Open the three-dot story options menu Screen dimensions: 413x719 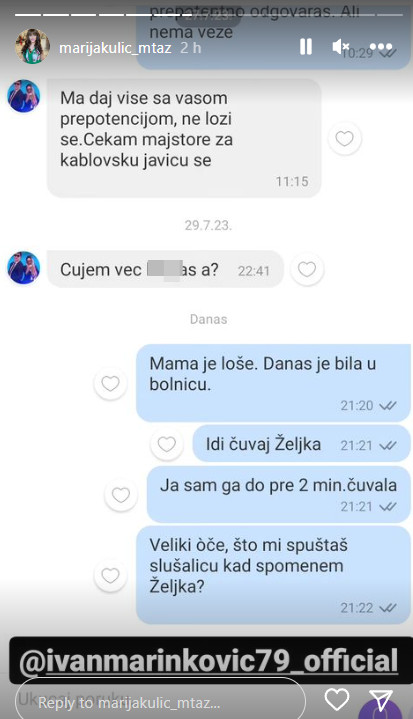380,47
